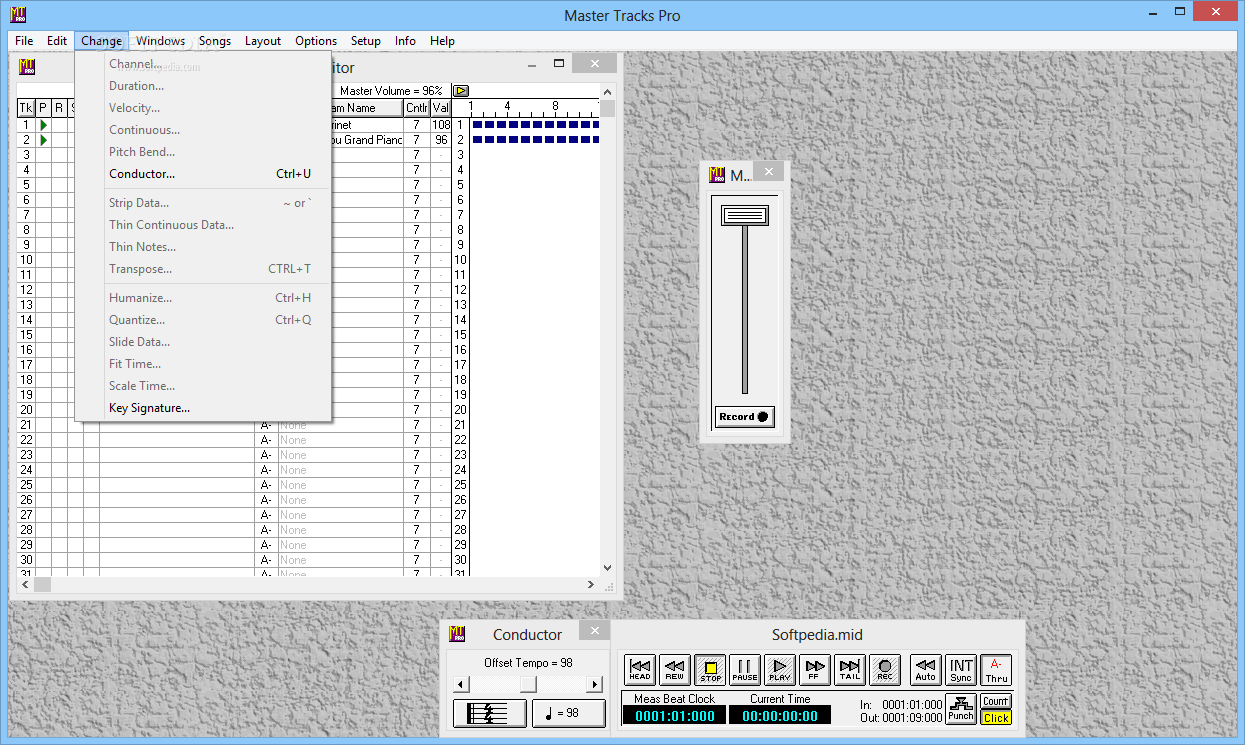Close the Conductor window

point(594,630)
